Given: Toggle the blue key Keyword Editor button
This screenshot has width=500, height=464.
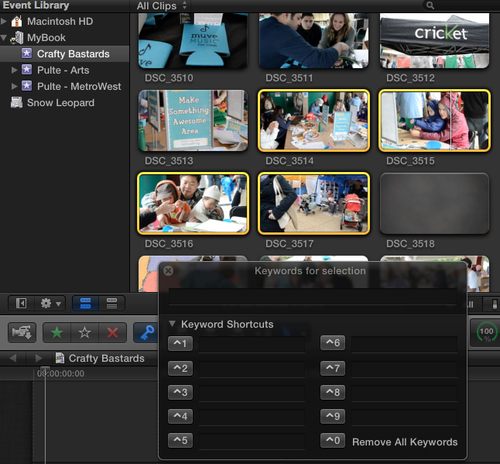Looking at the screenshot, I should tap(146, 332).
